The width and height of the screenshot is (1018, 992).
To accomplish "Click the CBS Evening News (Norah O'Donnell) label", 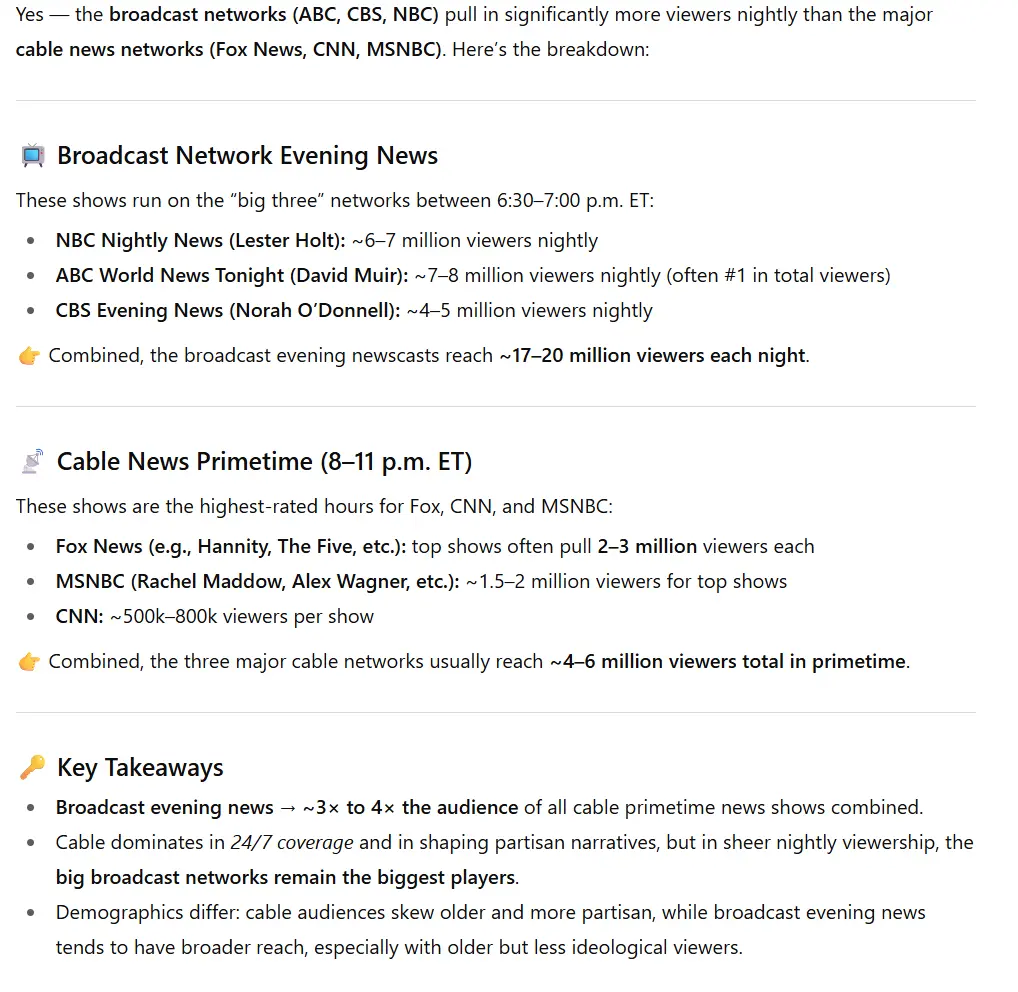I will (228, 311).
